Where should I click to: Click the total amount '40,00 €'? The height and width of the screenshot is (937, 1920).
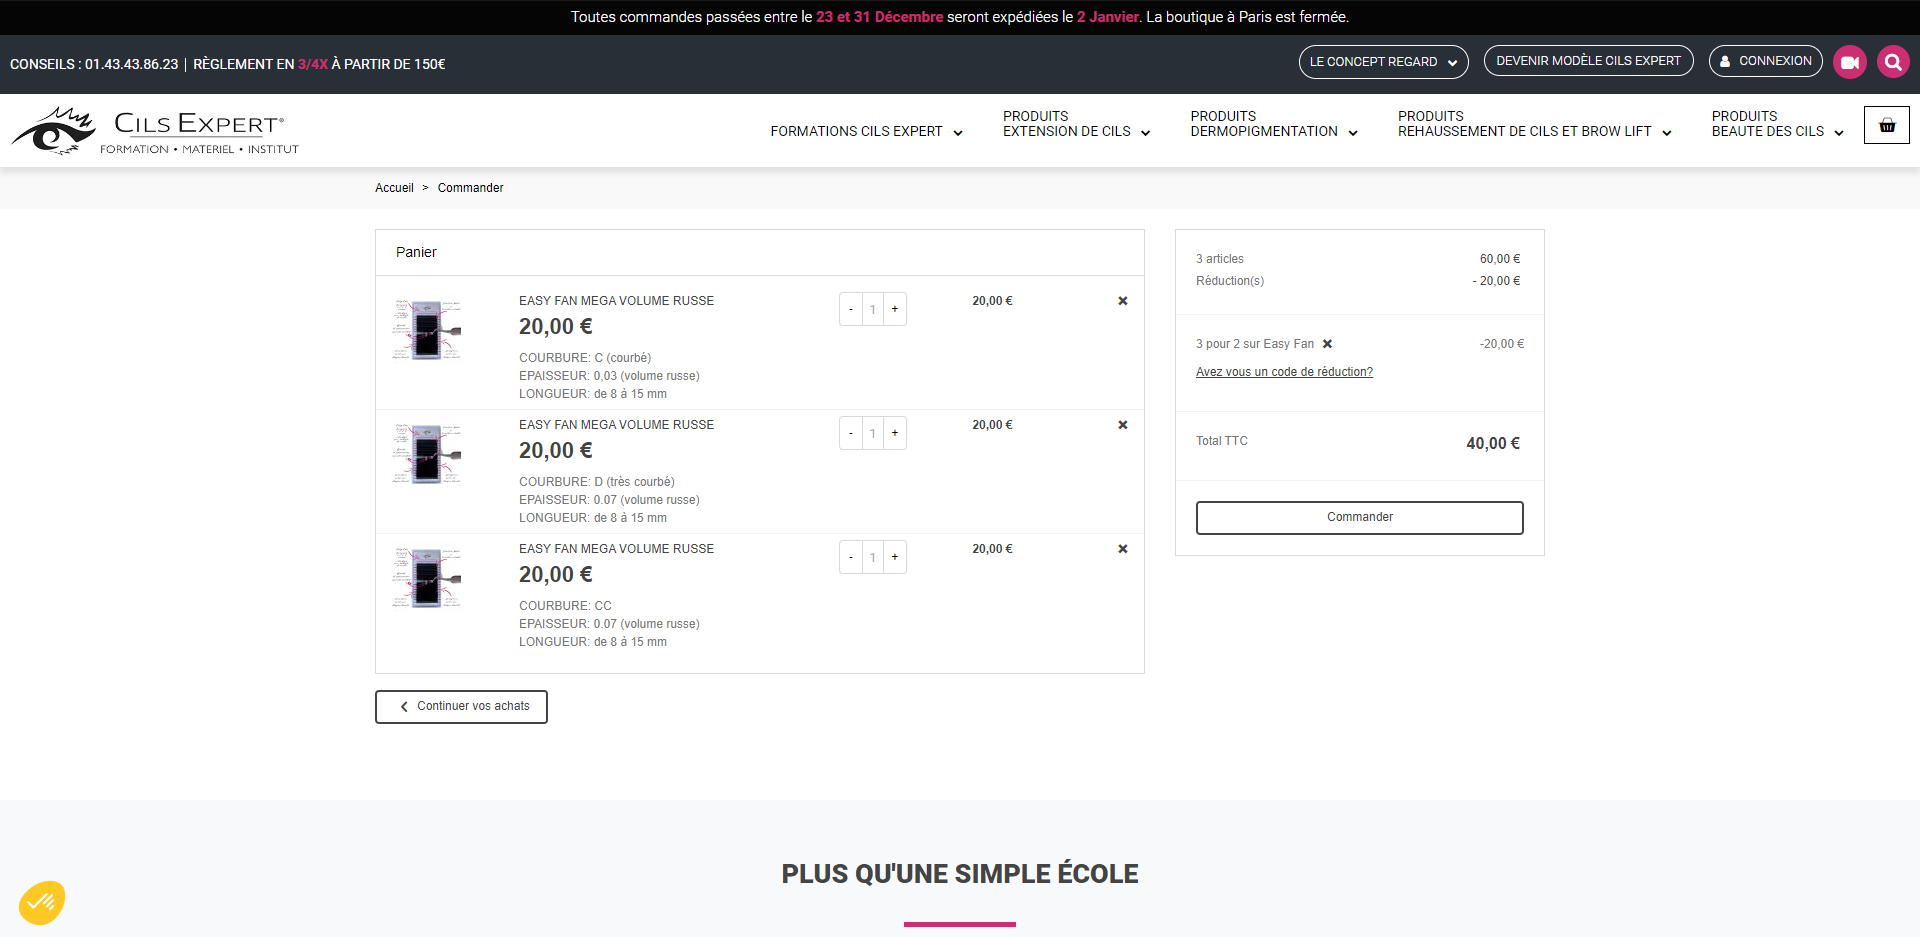tap(1493, 443)
